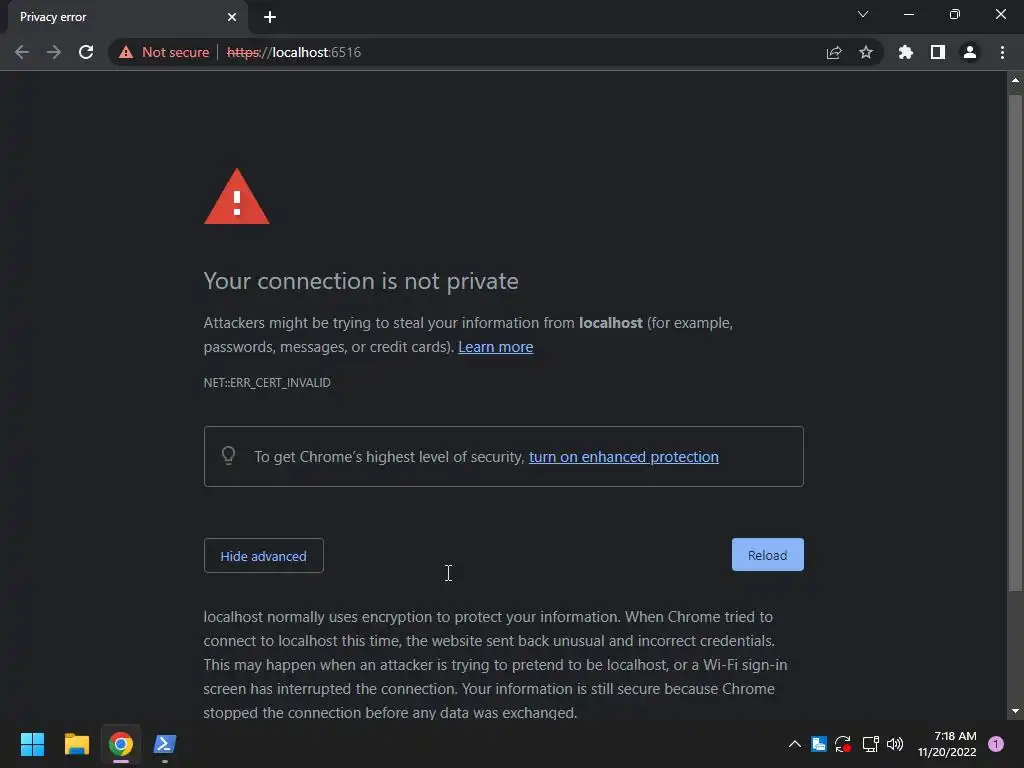Click the Not secure warning indicator
Image resolution: width=1024 pixels, height=768 pixels.
click(x=164, y=52)
